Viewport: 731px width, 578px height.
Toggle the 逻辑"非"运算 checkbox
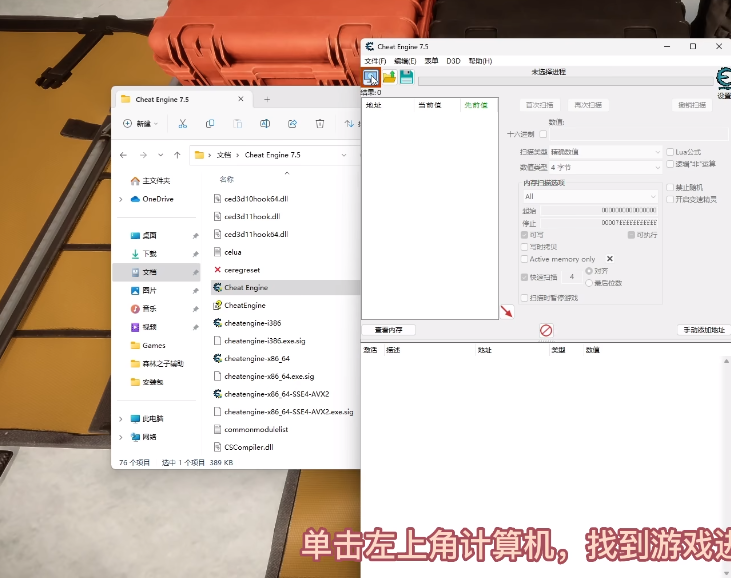coord(670,164)
